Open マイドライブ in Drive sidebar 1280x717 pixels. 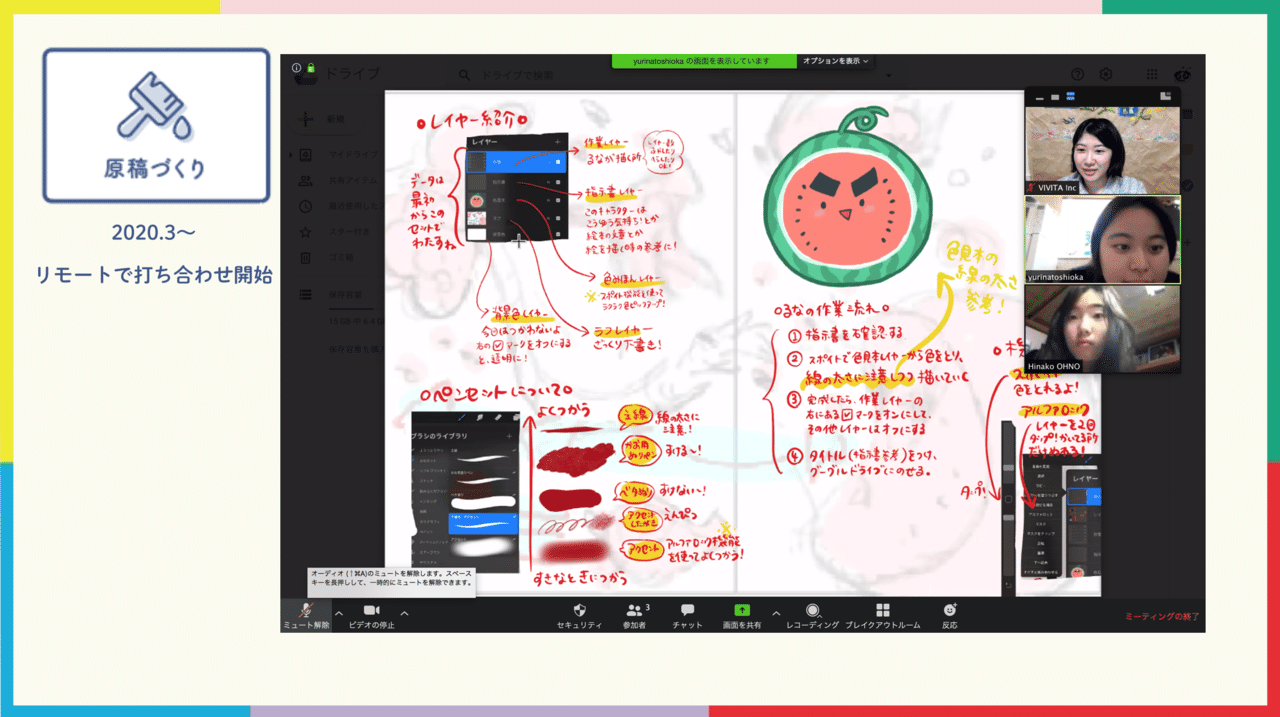[340, 155]
